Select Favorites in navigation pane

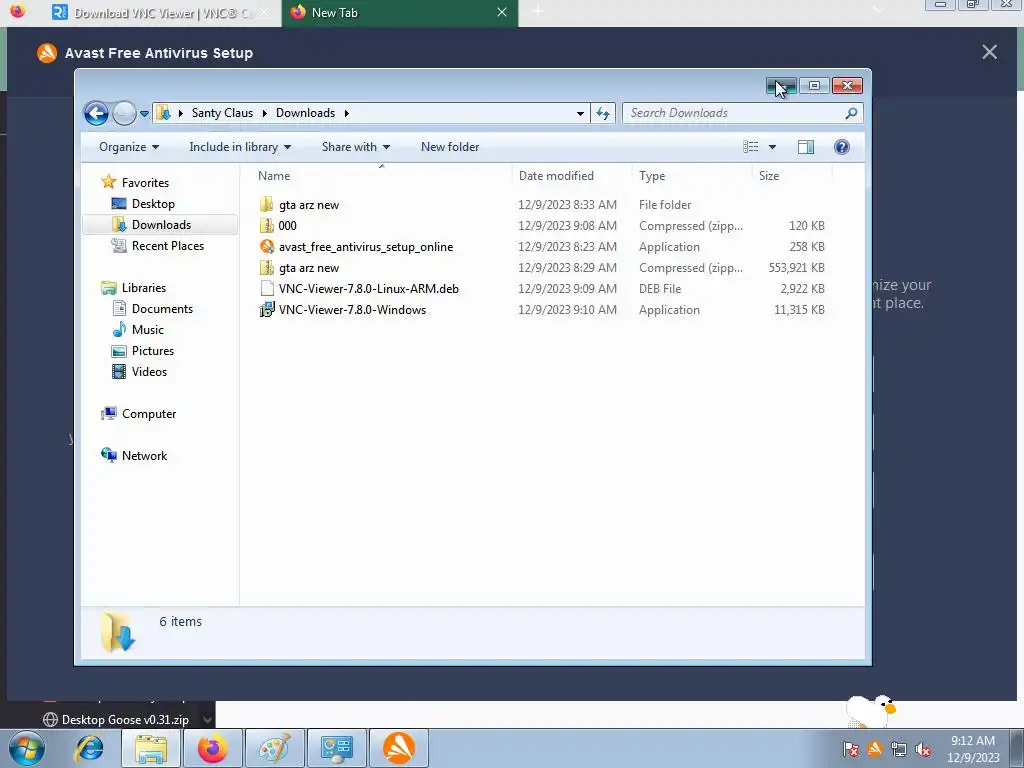click(145, 183)
